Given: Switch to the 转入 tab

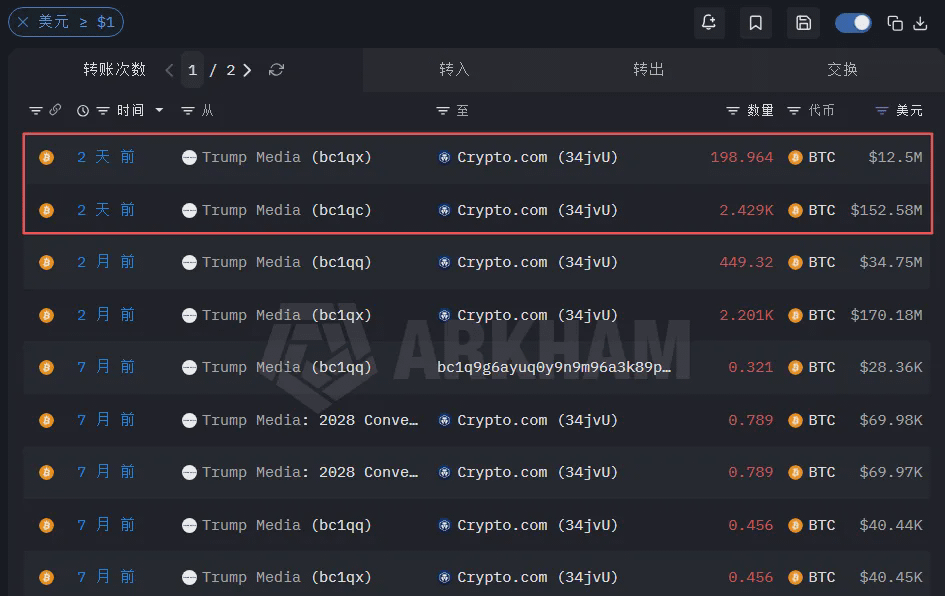Looking at the screenshot, I should pos(454,69).
